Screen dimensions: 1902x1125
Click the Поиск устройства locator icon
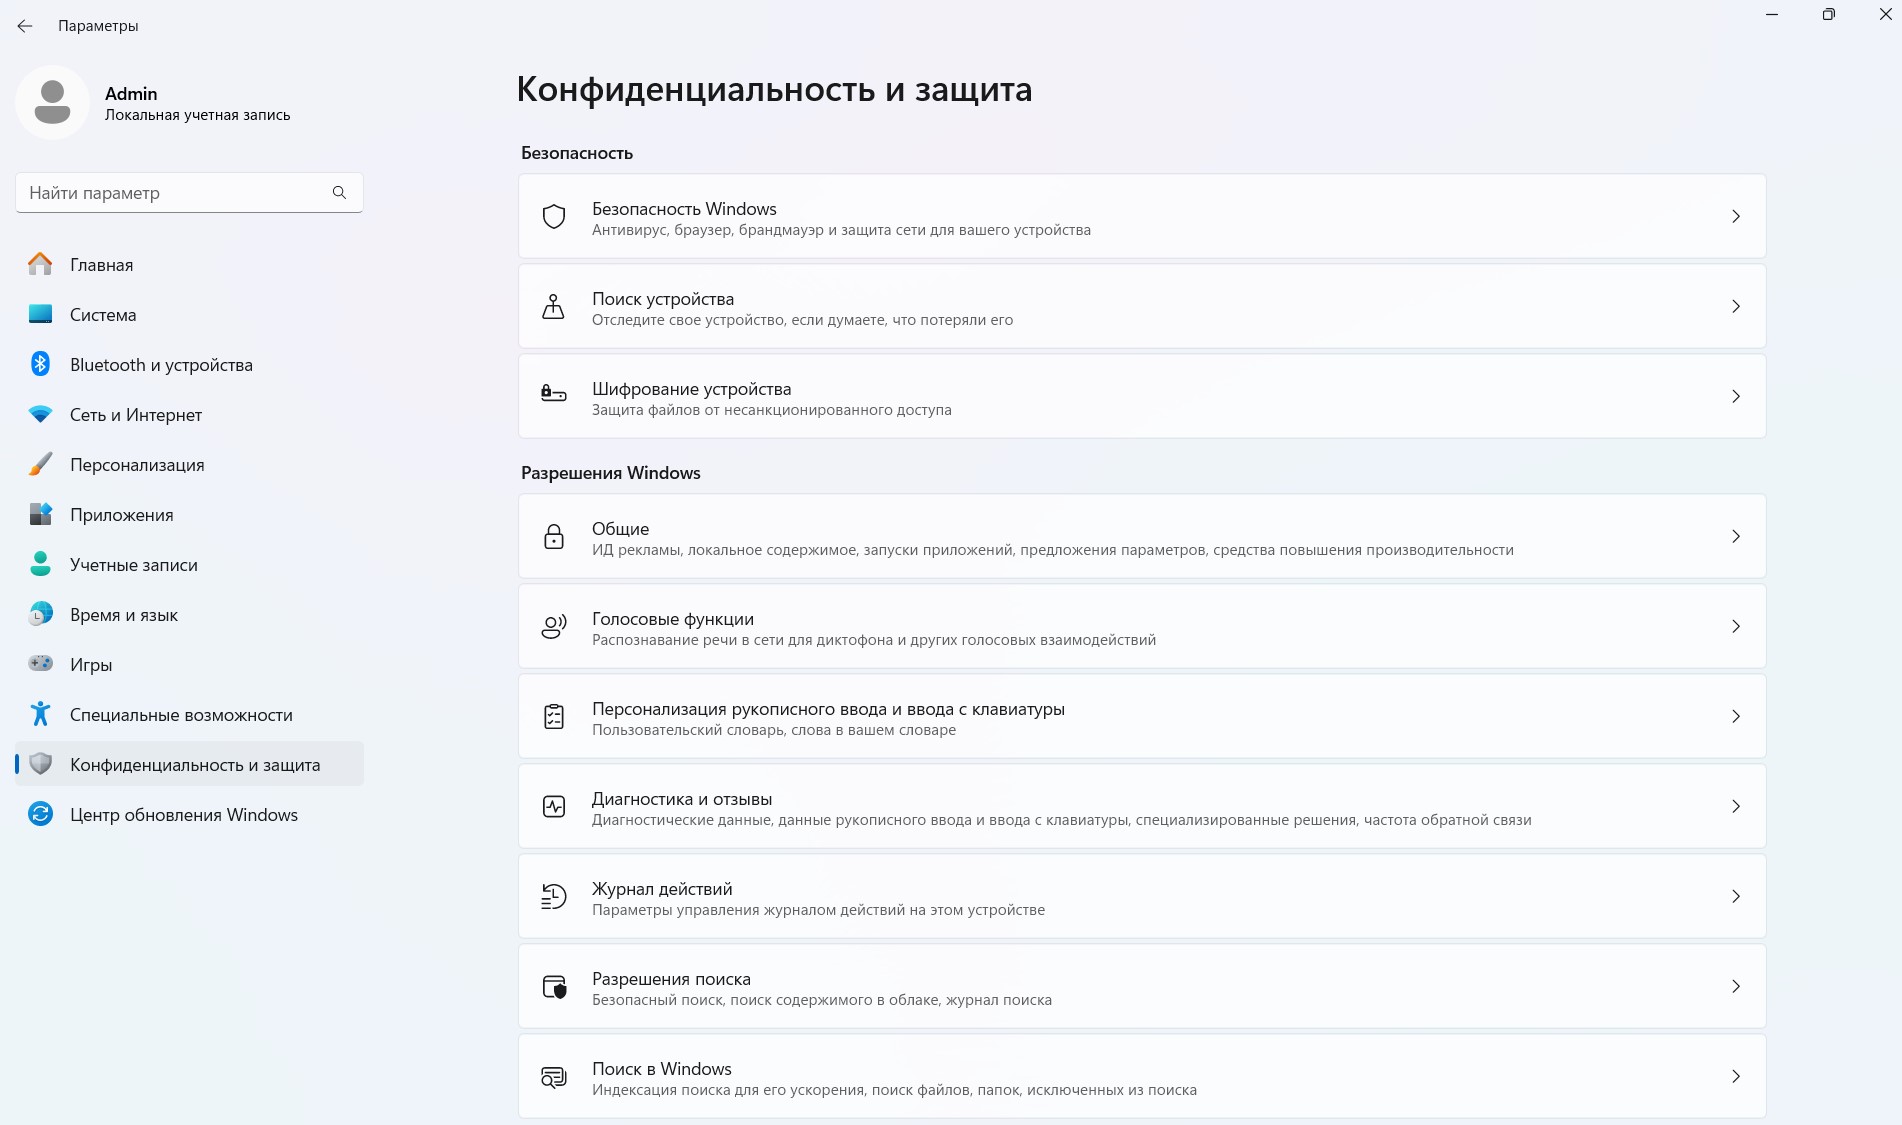point(553,306)
